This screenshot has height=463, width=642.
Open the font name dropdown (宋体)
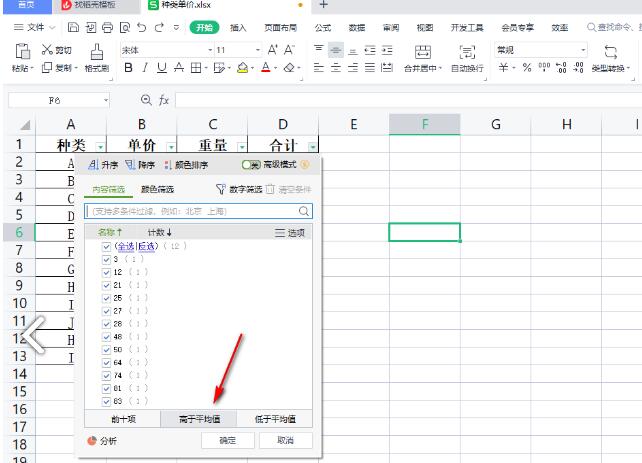pyautogui.click(x=210, y=50)
